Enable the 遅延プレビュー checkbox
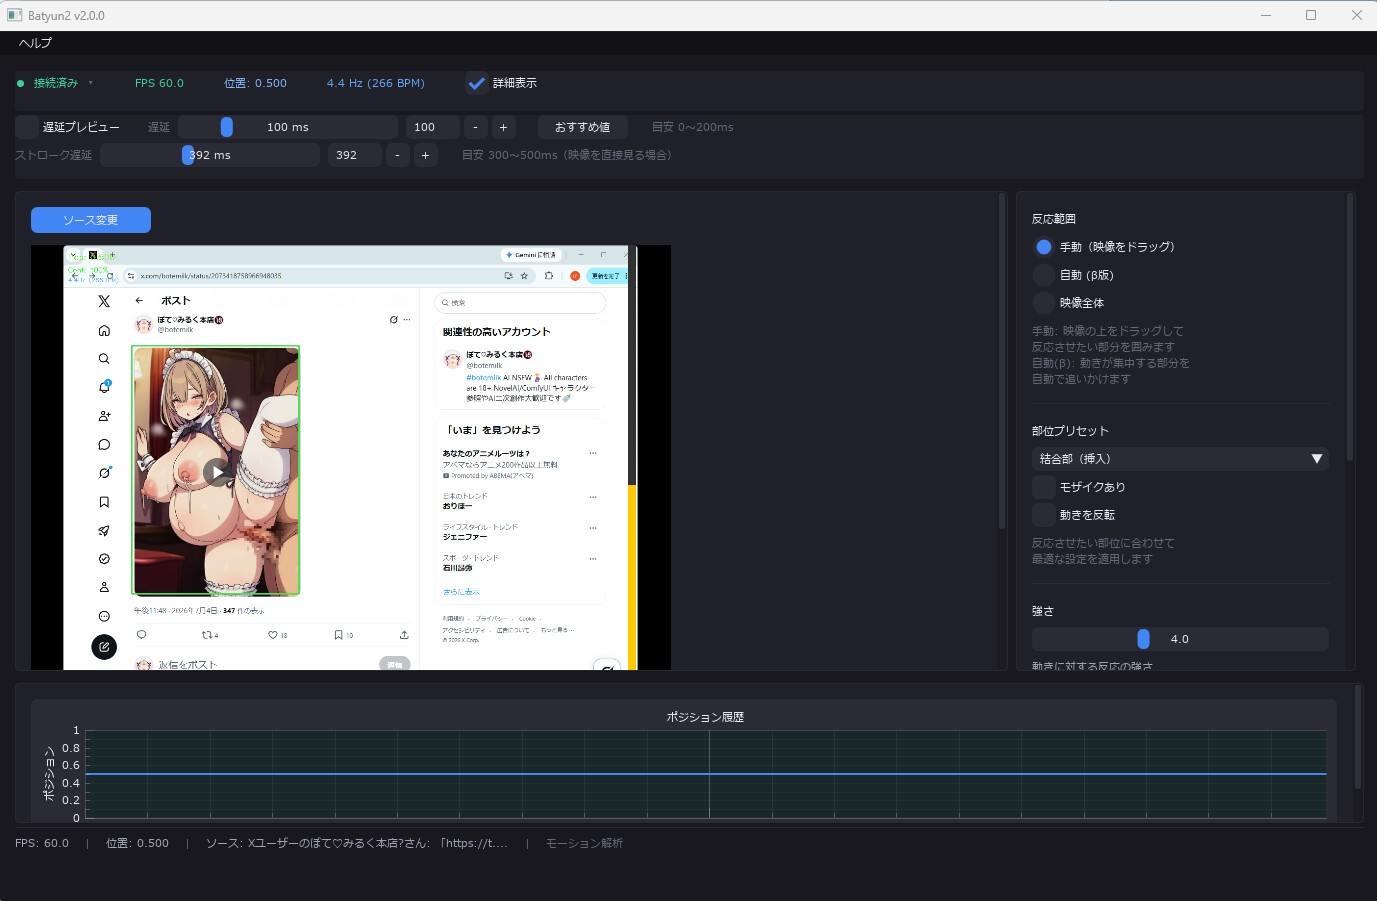The width and height of the screenshot is (1377, 901). 27,127
